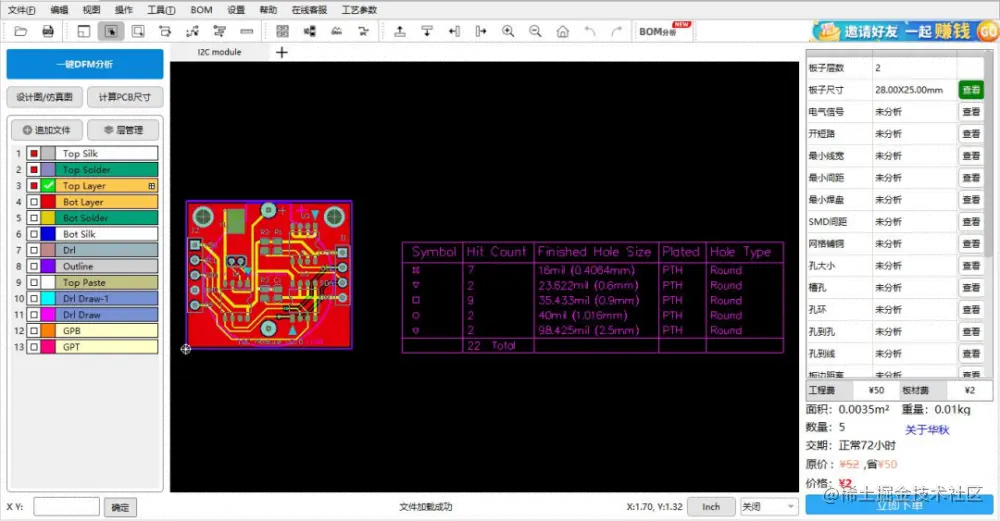Open the BOM menu
1000x521 pixels.
(x=202, y=10)
